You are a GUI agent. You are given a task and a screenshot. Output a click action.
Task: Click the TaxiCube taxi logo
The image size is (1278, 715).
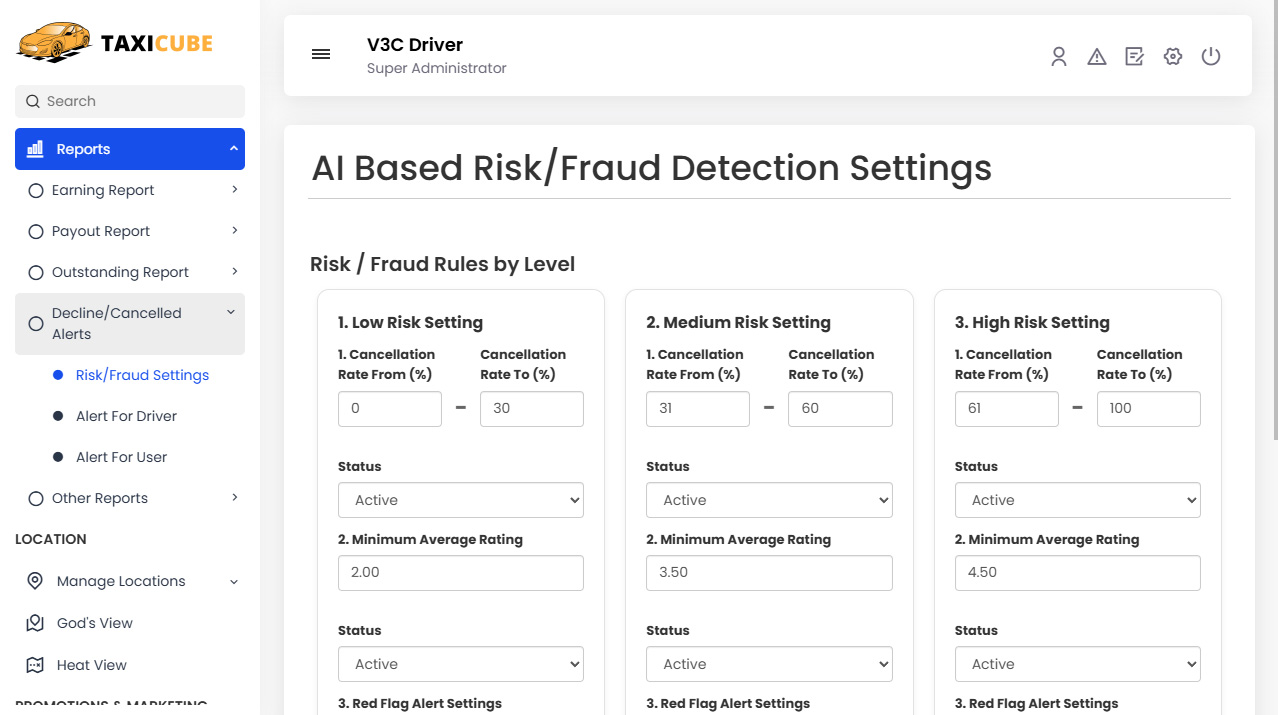click(52, 42)
